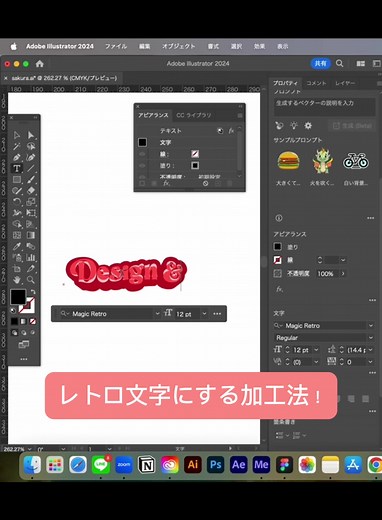Open the ファイル menu

[x=116, y=46]
